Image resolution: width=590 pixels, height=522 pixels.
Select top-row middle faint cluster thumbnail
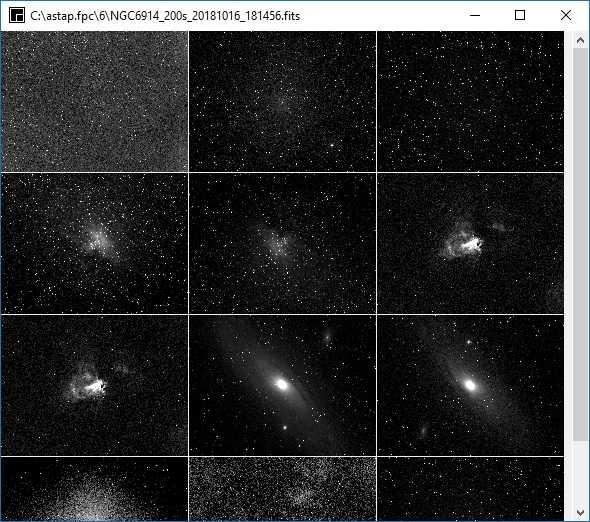click(283, 102)
